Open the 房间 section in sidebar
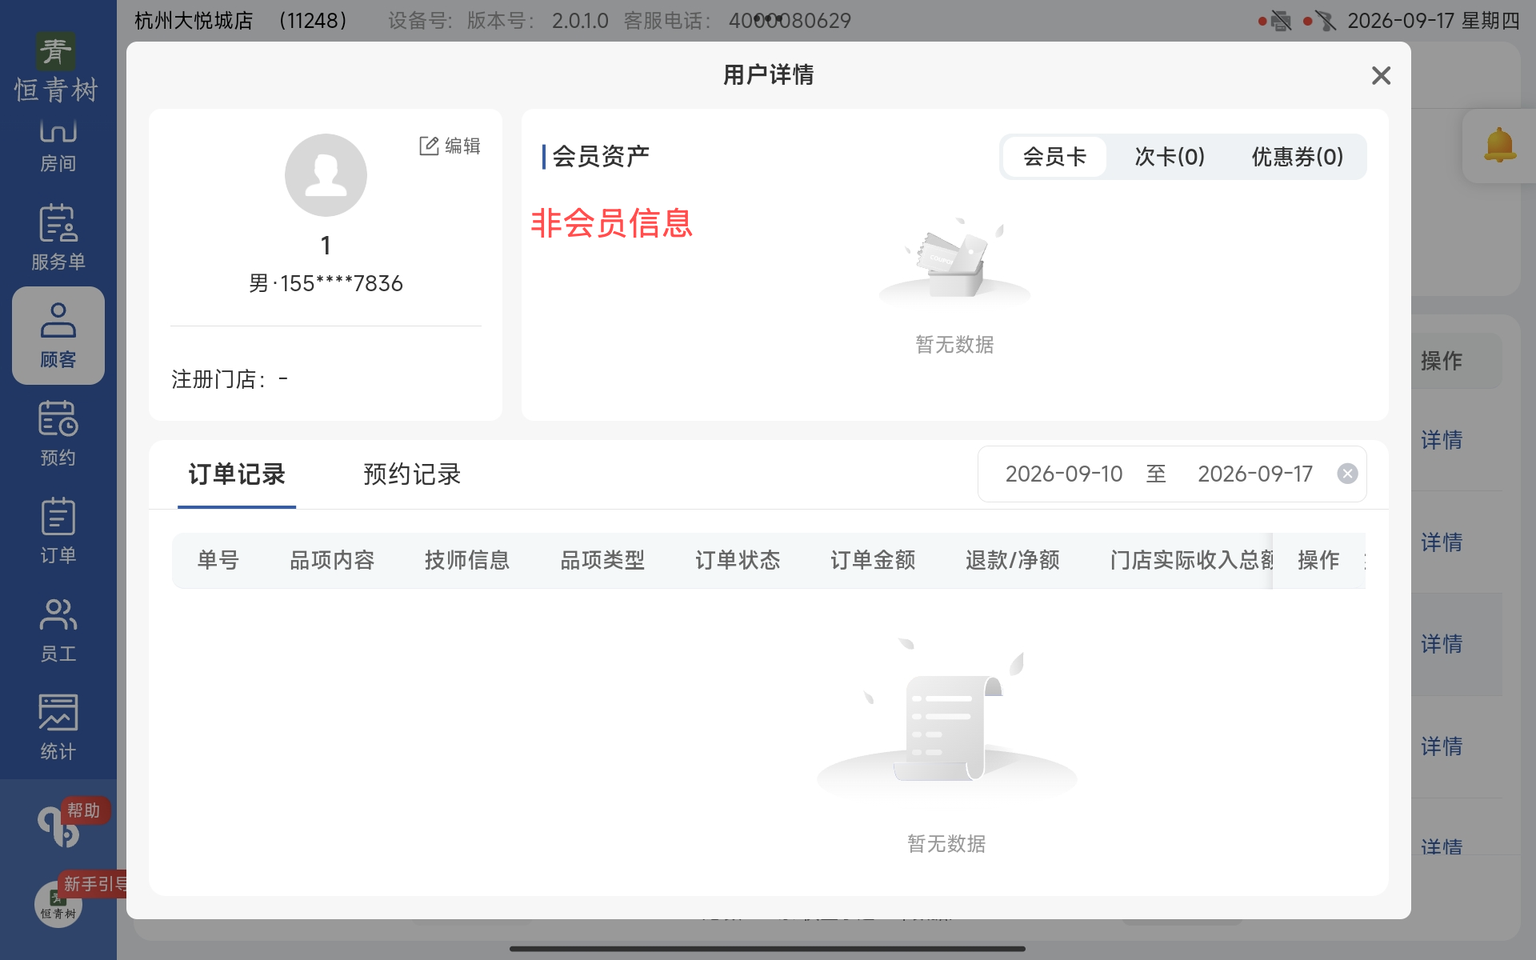 tap(58, 146)
